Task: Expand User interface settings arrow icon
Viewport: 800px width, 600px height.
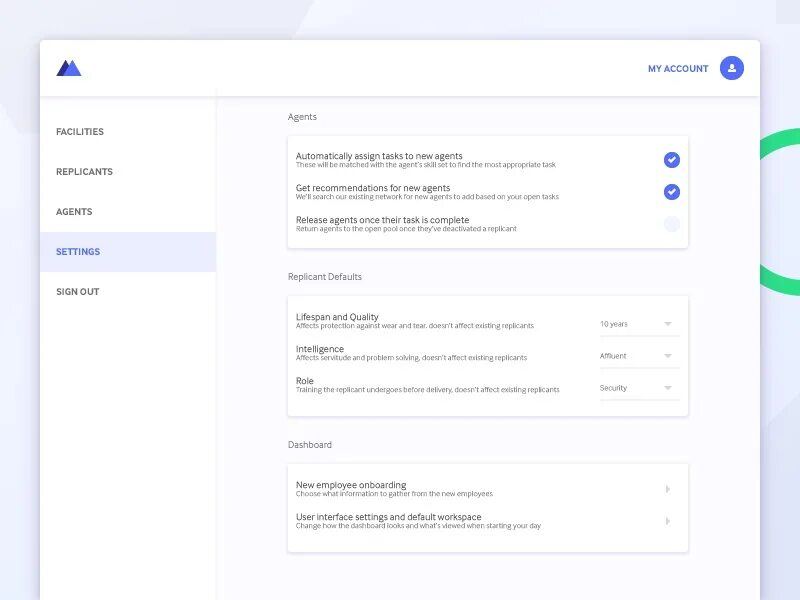Action: 667,521
